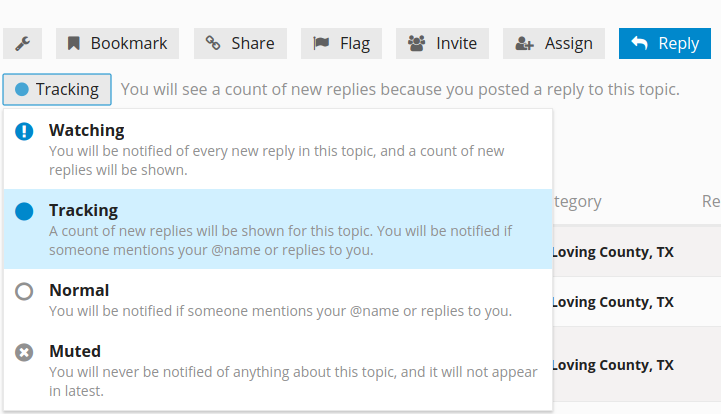
Task: Collapse the Tracking notification level dropdown
Action: click(x=57, y=89)
